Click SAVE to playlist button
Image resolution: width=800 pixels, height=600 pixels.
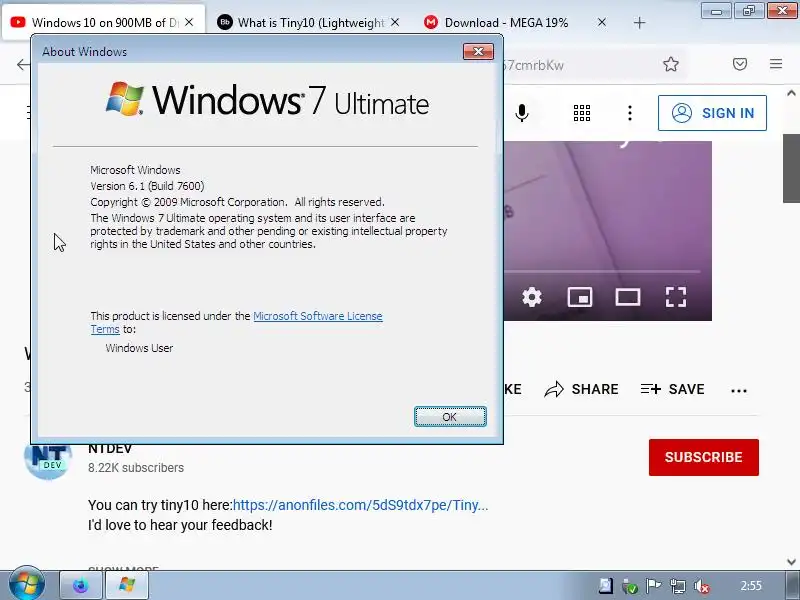(672, 389)
